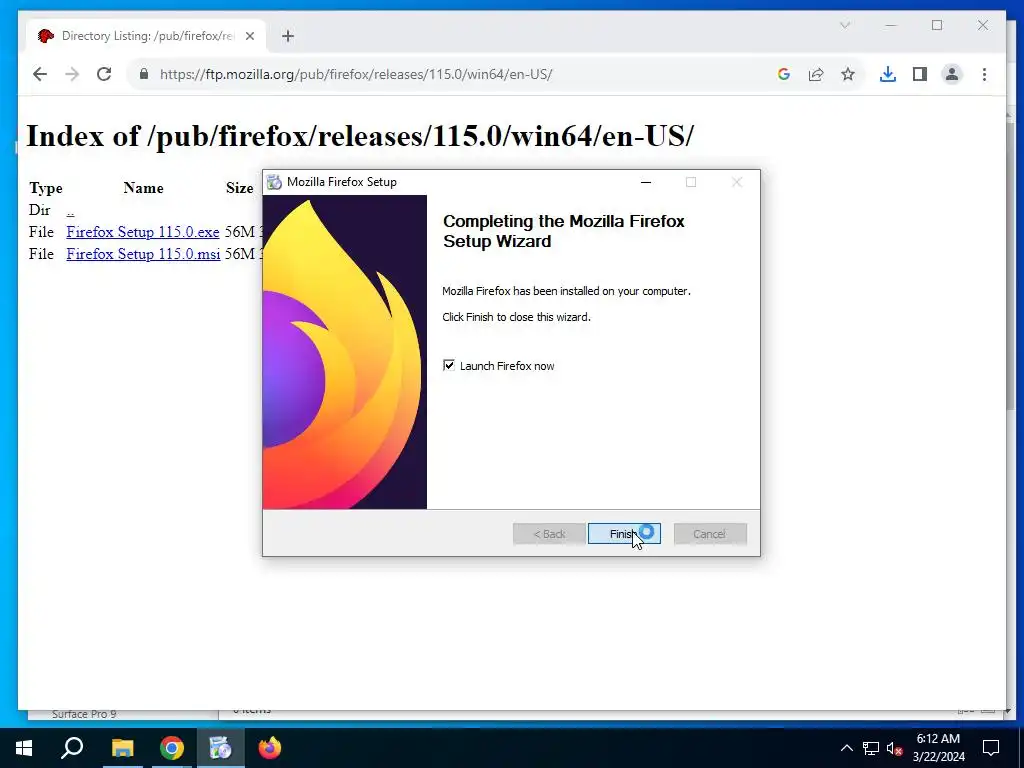Open Windows taskbar search

coord(72,748)
